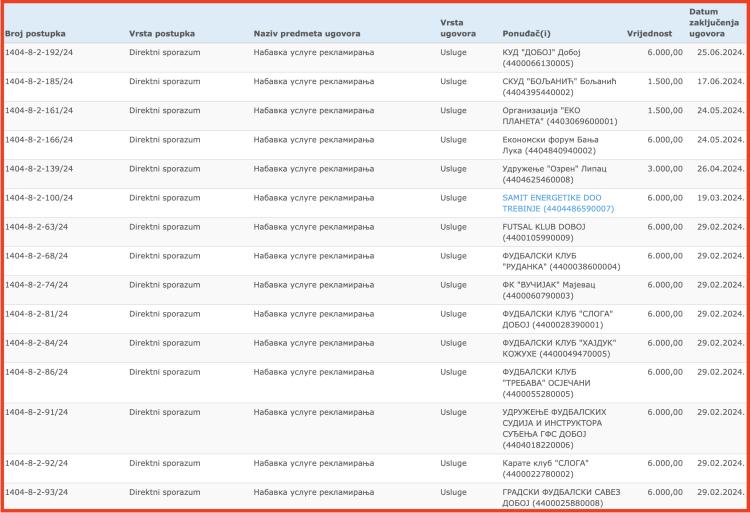750x513 pixels.
Task: Click Direktni sporazum in row 1404-8-2-100/24
Action: point(165,197)
